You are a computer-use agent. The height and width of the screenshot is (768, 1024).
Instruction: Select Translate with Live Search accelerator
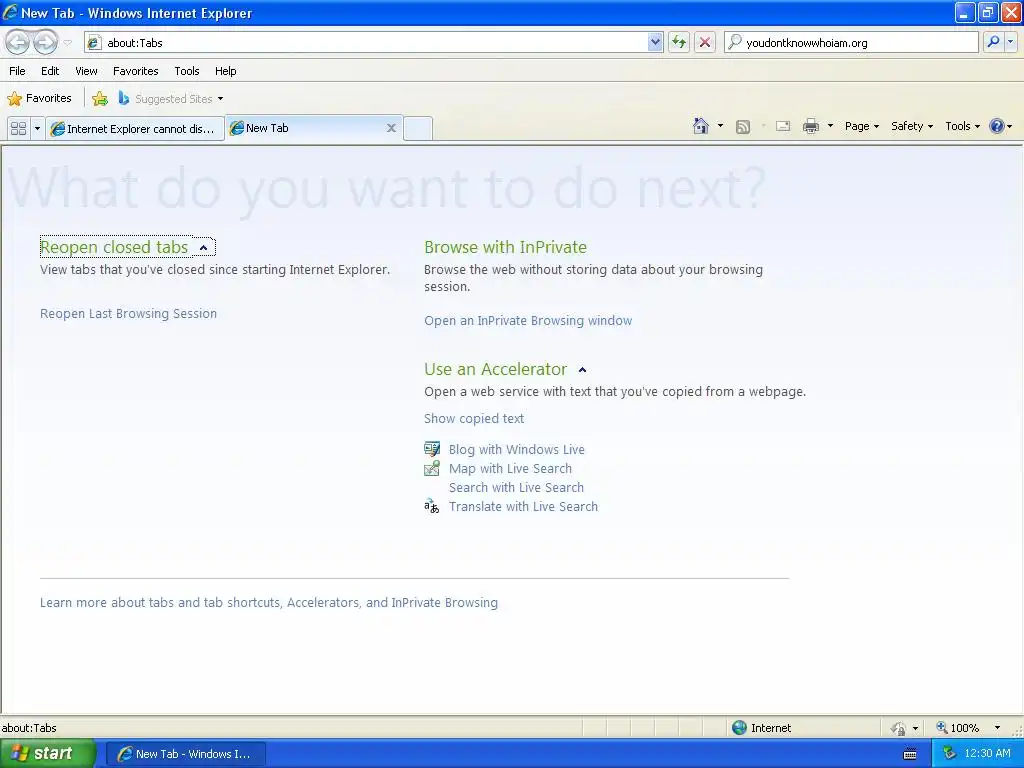click(x=523, y=506)
